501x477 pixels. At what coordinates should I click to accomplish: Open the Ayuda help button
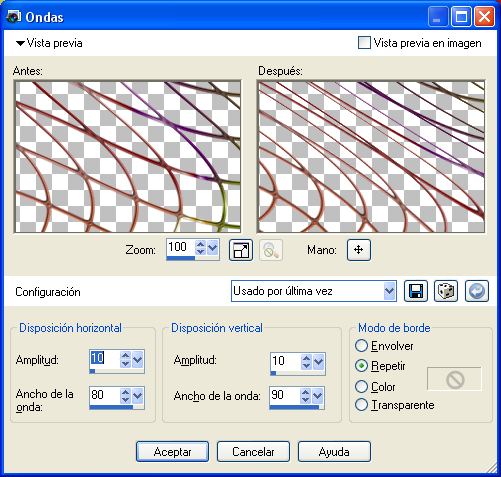pos(334,452)
